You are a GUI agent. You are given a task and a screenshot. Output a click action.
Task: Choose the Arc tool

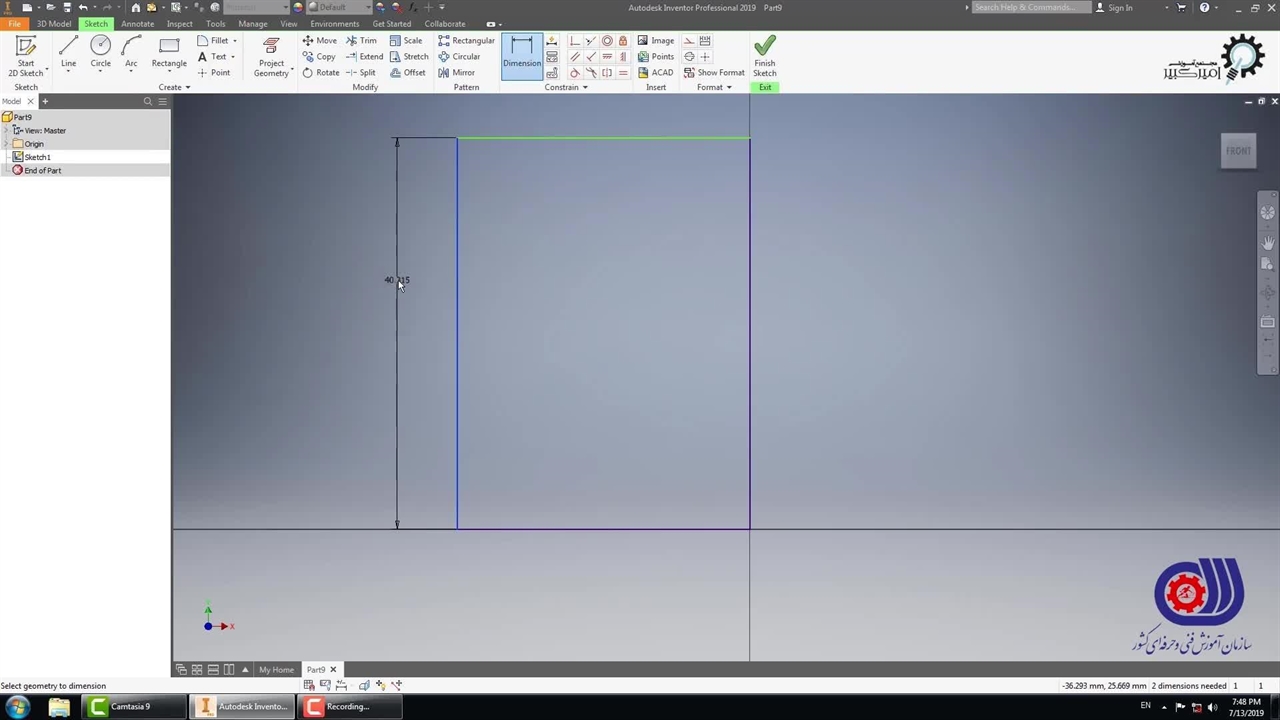[x=131, y=52]
